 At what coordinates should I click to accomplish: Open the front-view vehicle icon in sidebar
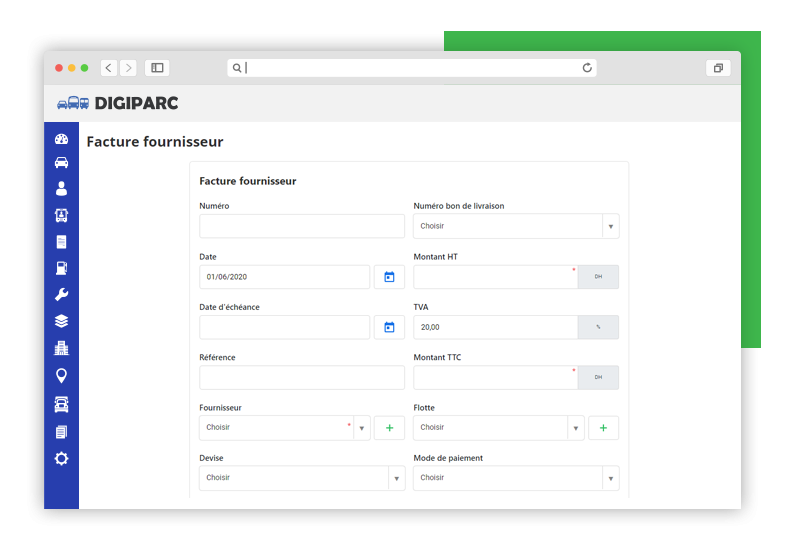[x=62, y=404]
